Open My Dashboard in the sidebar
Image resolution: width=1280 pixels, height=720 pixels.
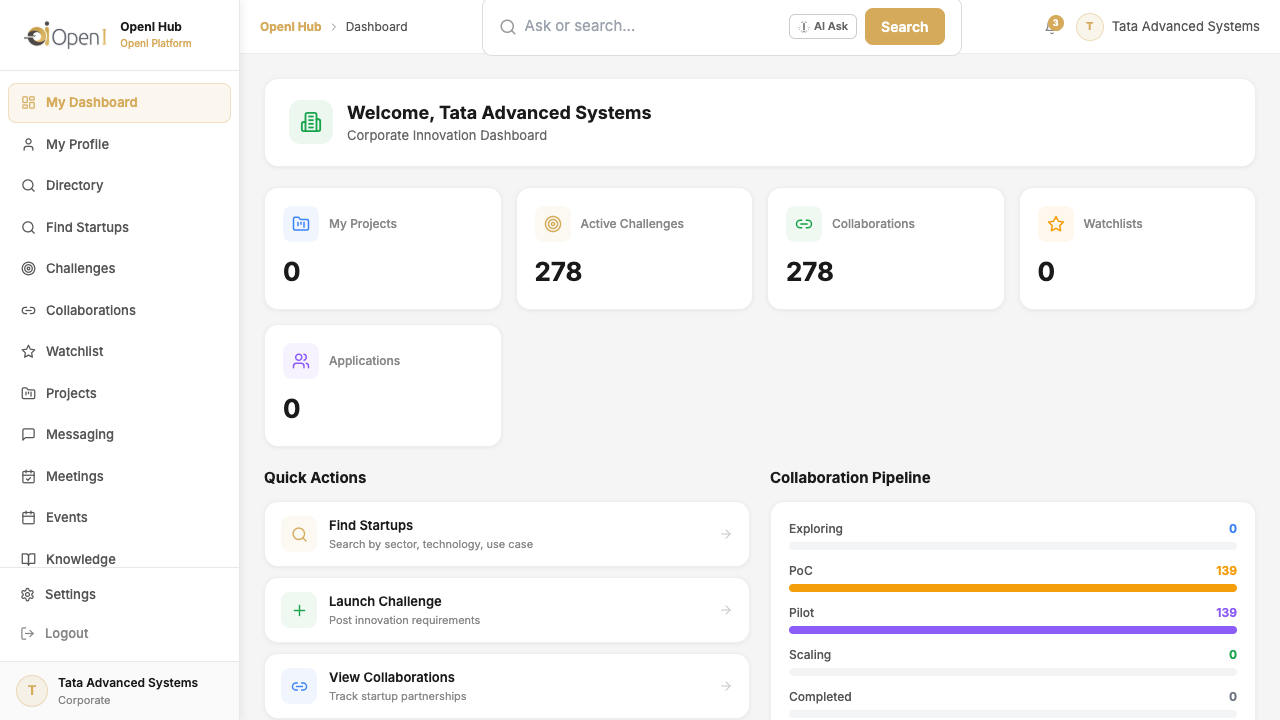click(x=120, y=103)
